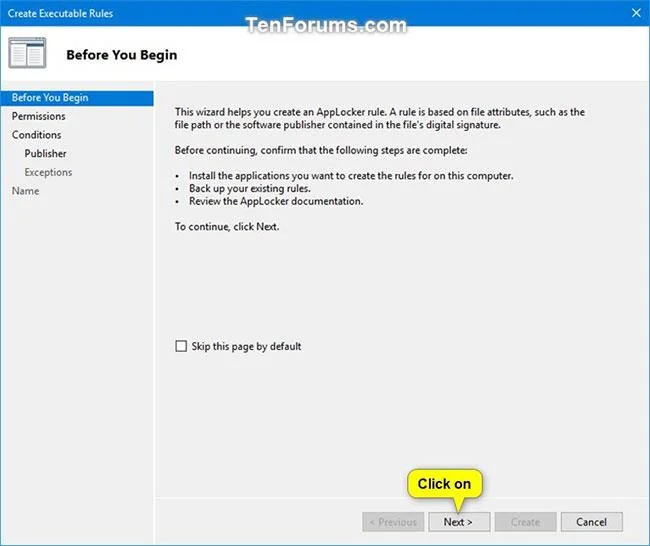
Task: Close the Create Executable Rules dialog
Action: pyautogui.click(x=636, y=13)
